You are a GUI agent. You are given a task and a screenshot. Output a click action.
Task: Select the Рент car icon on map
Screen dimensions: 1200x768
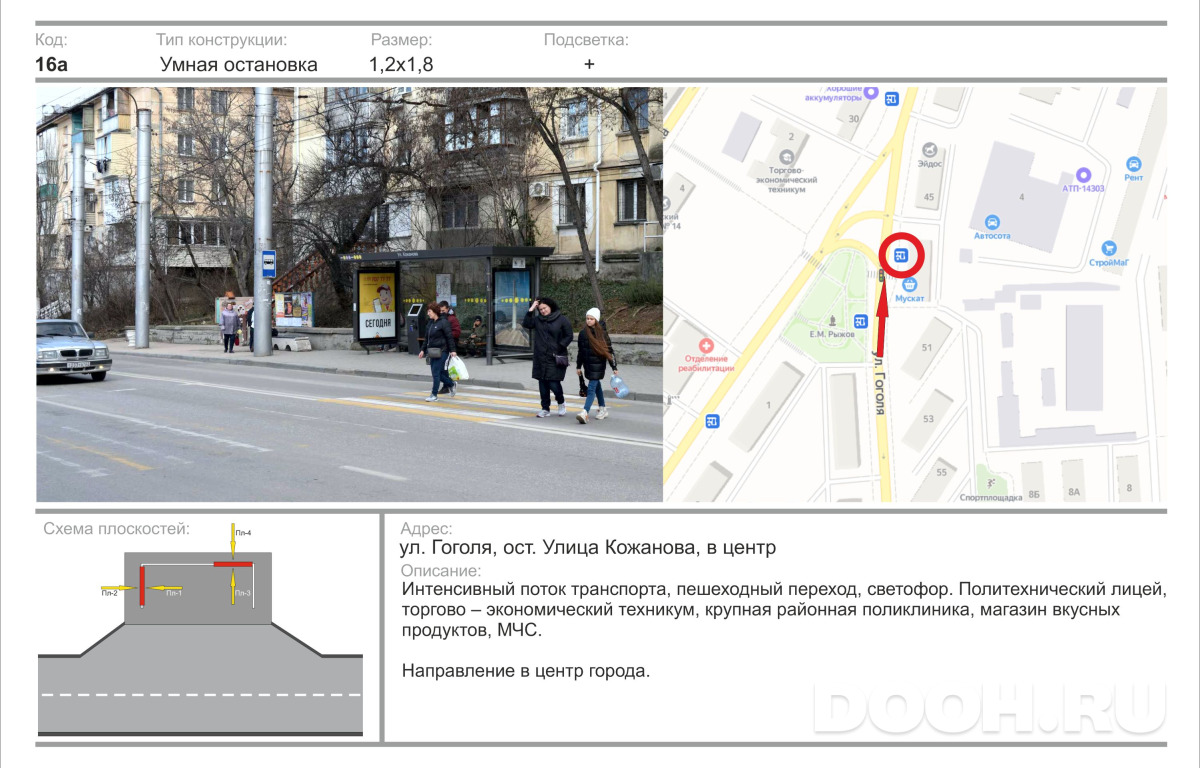pyautogui.click(x=1133, y=163)
